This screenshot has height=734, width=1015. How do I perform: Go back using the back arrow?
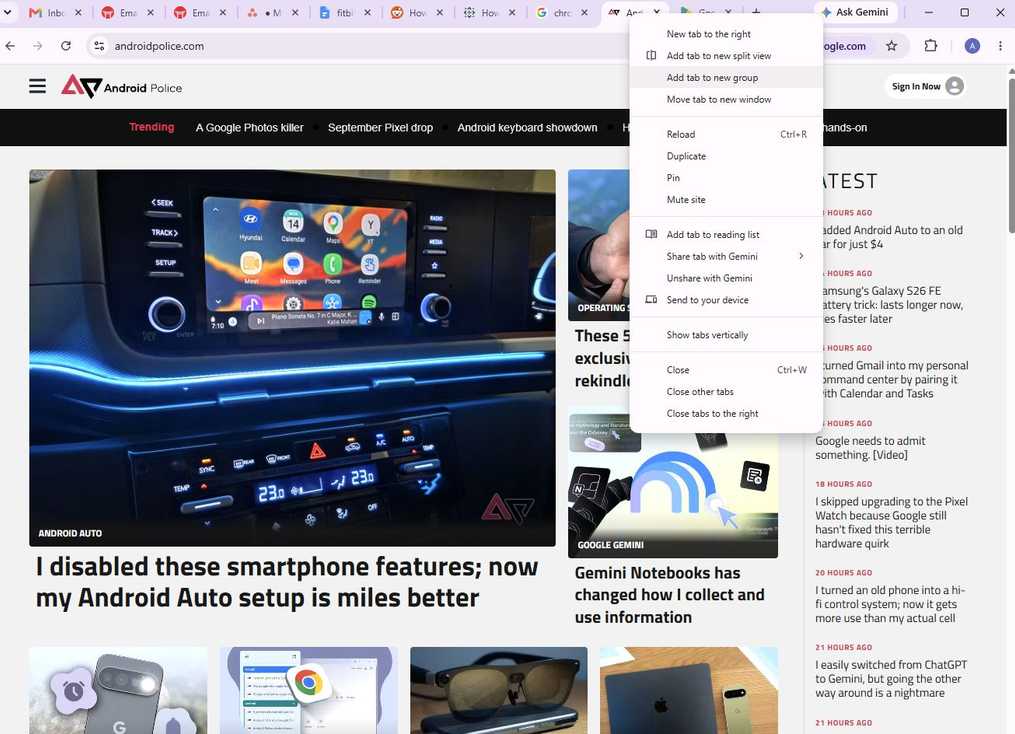10,46
